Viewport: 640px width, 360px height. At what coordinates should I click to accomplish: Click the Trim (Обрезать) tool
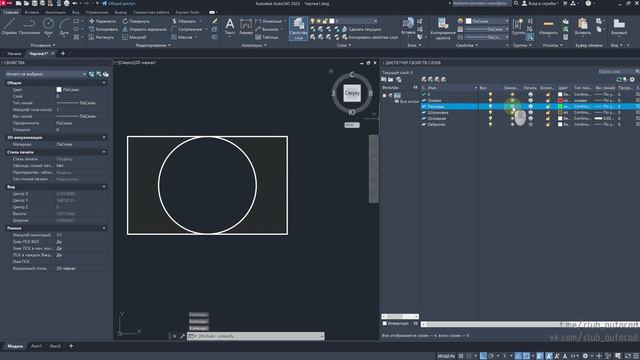pos(184,21)
